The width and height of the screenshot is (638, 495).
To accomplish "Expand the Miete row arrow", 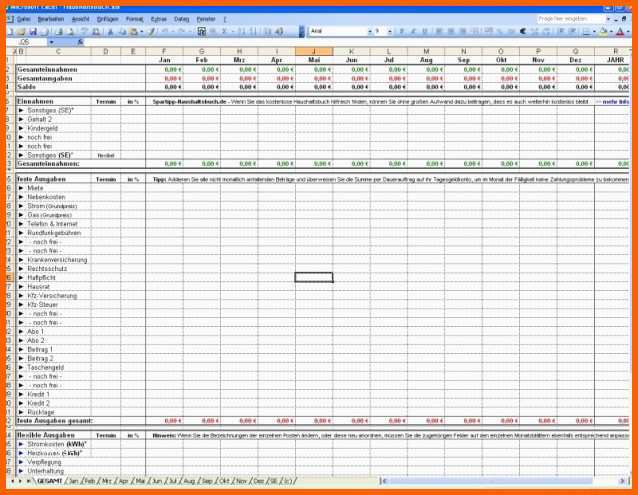I will pyautogui.click(x=21, y=188).
